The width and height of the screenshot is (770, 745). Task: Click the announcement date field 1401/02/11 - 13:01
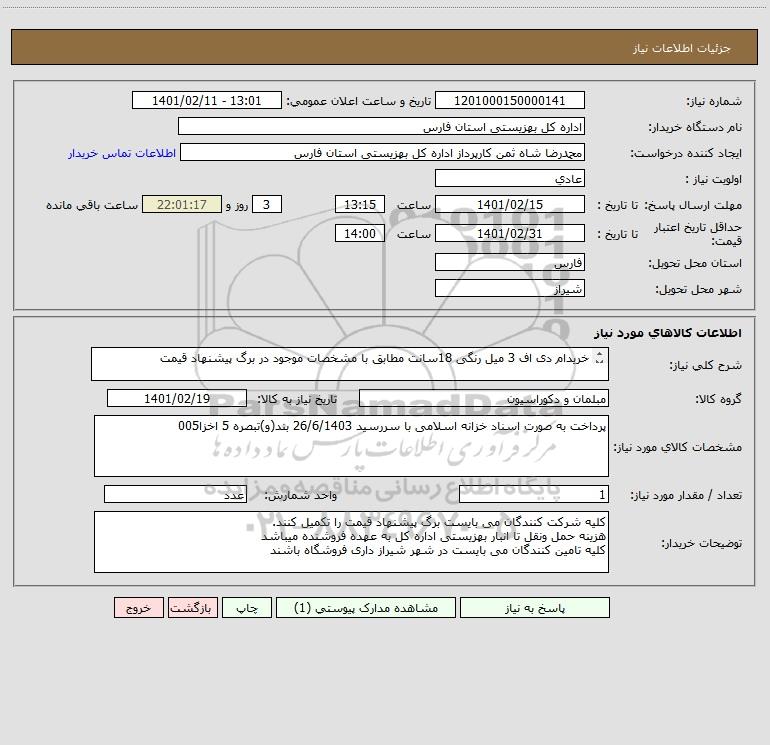coord(207,101)
